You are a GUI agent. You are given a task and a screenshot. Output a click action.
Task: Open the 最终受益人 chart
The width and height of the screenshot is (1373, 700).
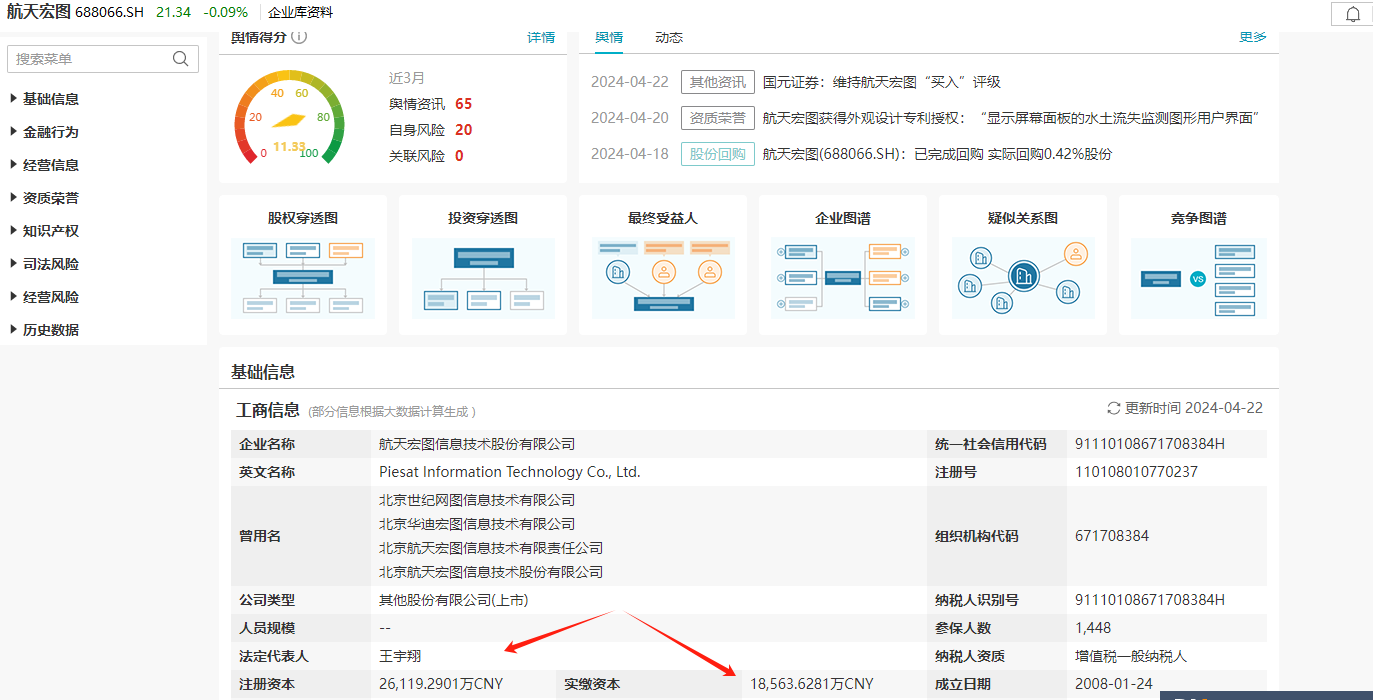662,265
